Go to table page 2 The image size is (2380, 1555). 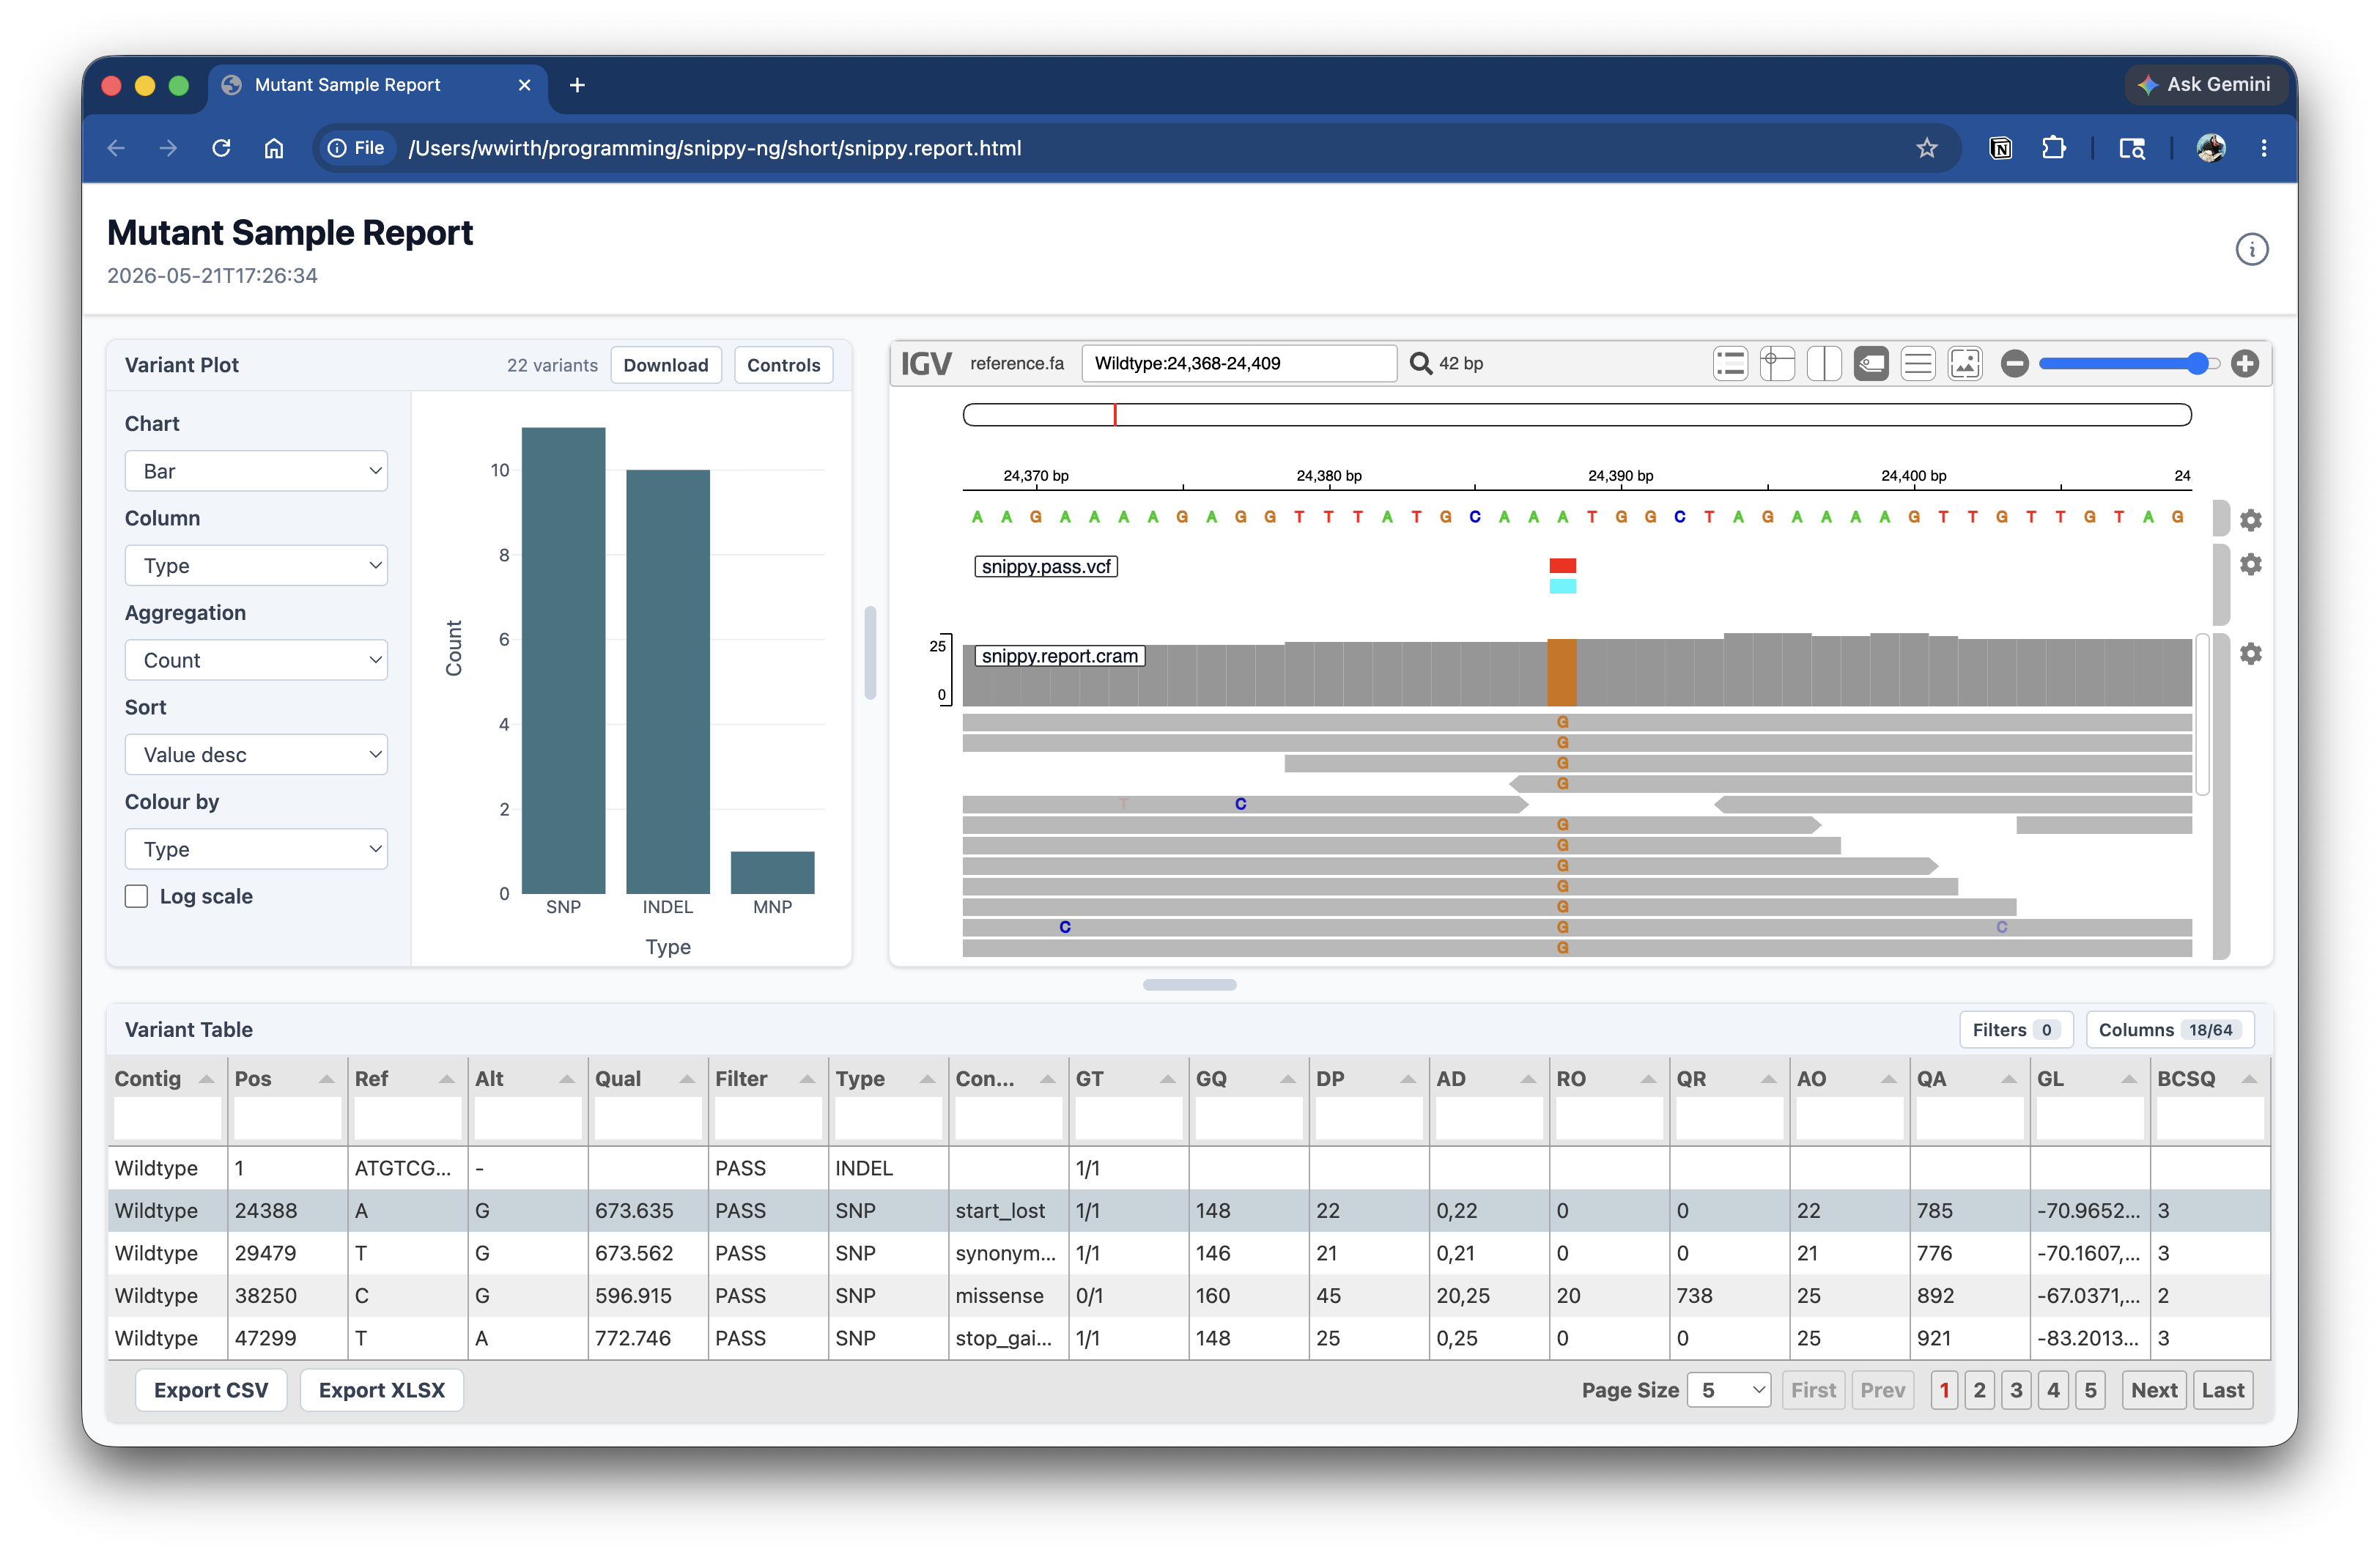pyautogui.click(x=1979, y=1390)
